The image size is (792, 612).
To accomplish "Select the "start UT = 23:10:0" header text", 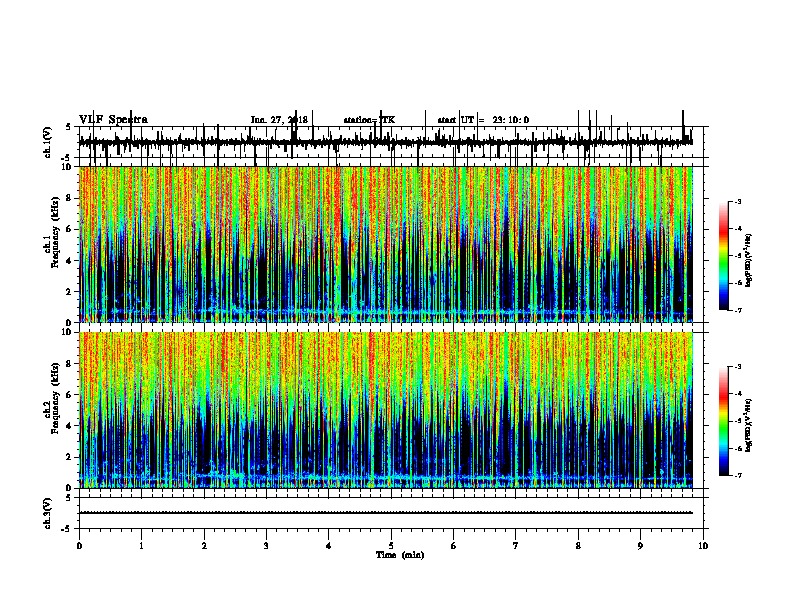I will (483, 120).
